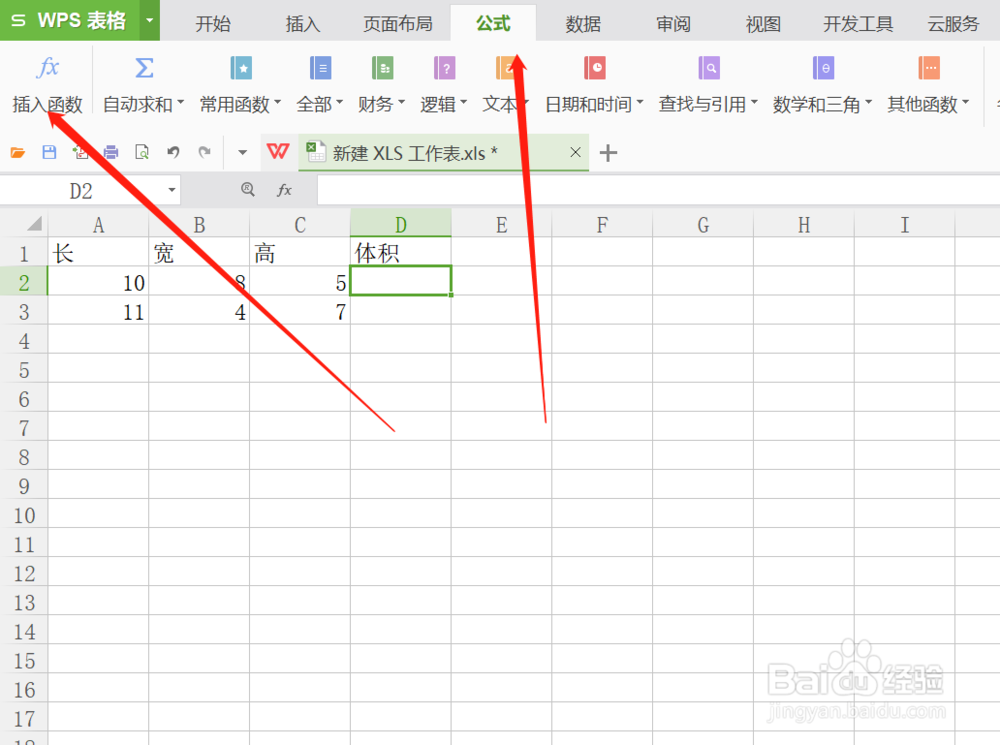
Task: Open the quick access toolbar customize arrow
Action: coord(242,152)
